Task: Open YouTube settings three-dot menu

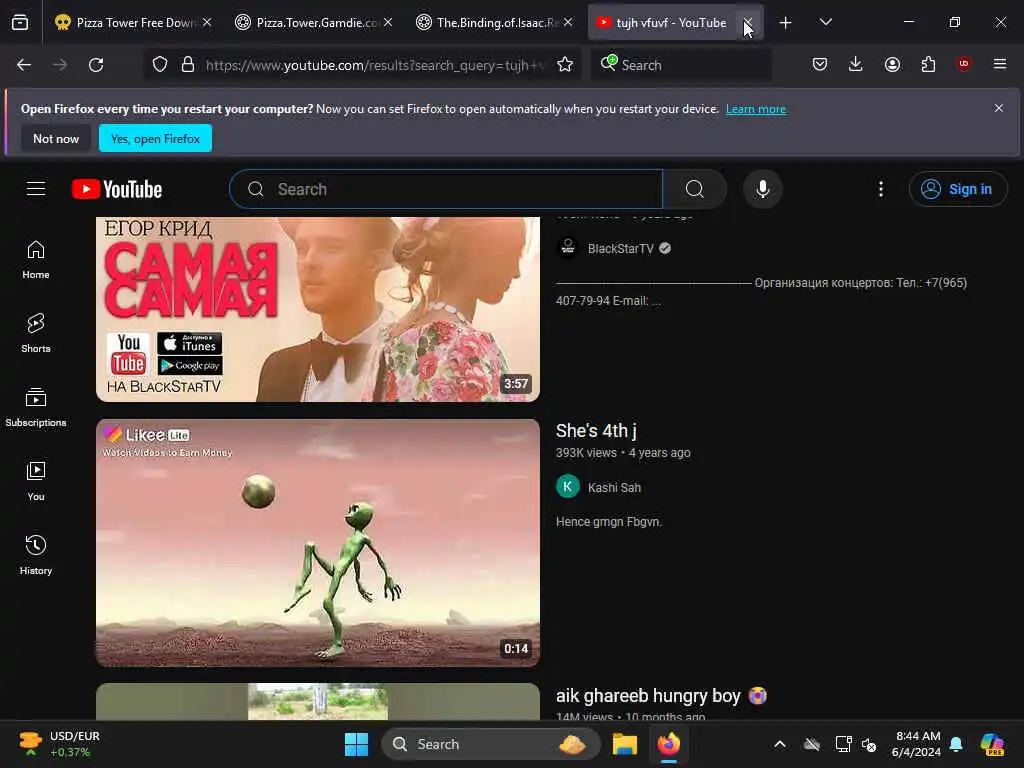Action: click(881, 189)
